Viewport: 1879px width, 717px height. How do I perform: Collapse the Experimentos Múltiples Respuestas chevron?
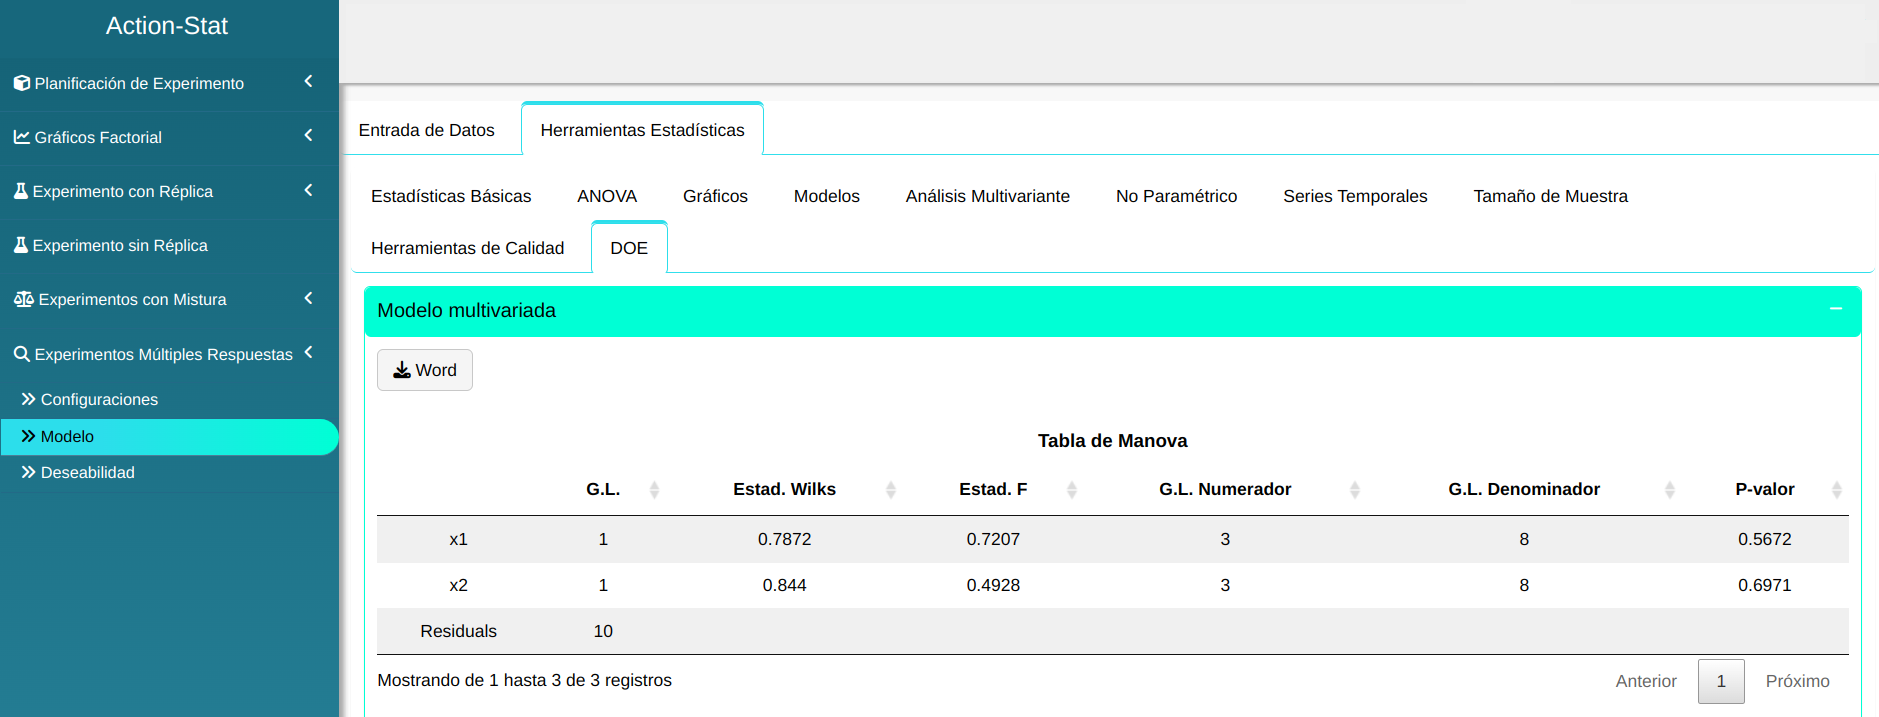click(x=308, y=352)
